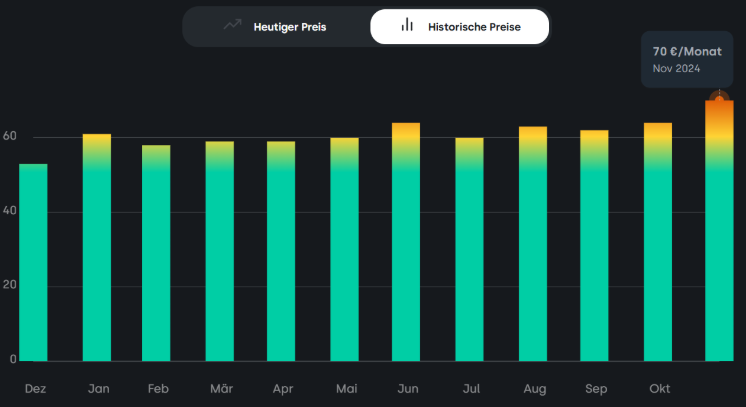The height and width of the screenshot is (407, 746).
Task: Click the 'Jul' axis label
Action: (471, 389)
